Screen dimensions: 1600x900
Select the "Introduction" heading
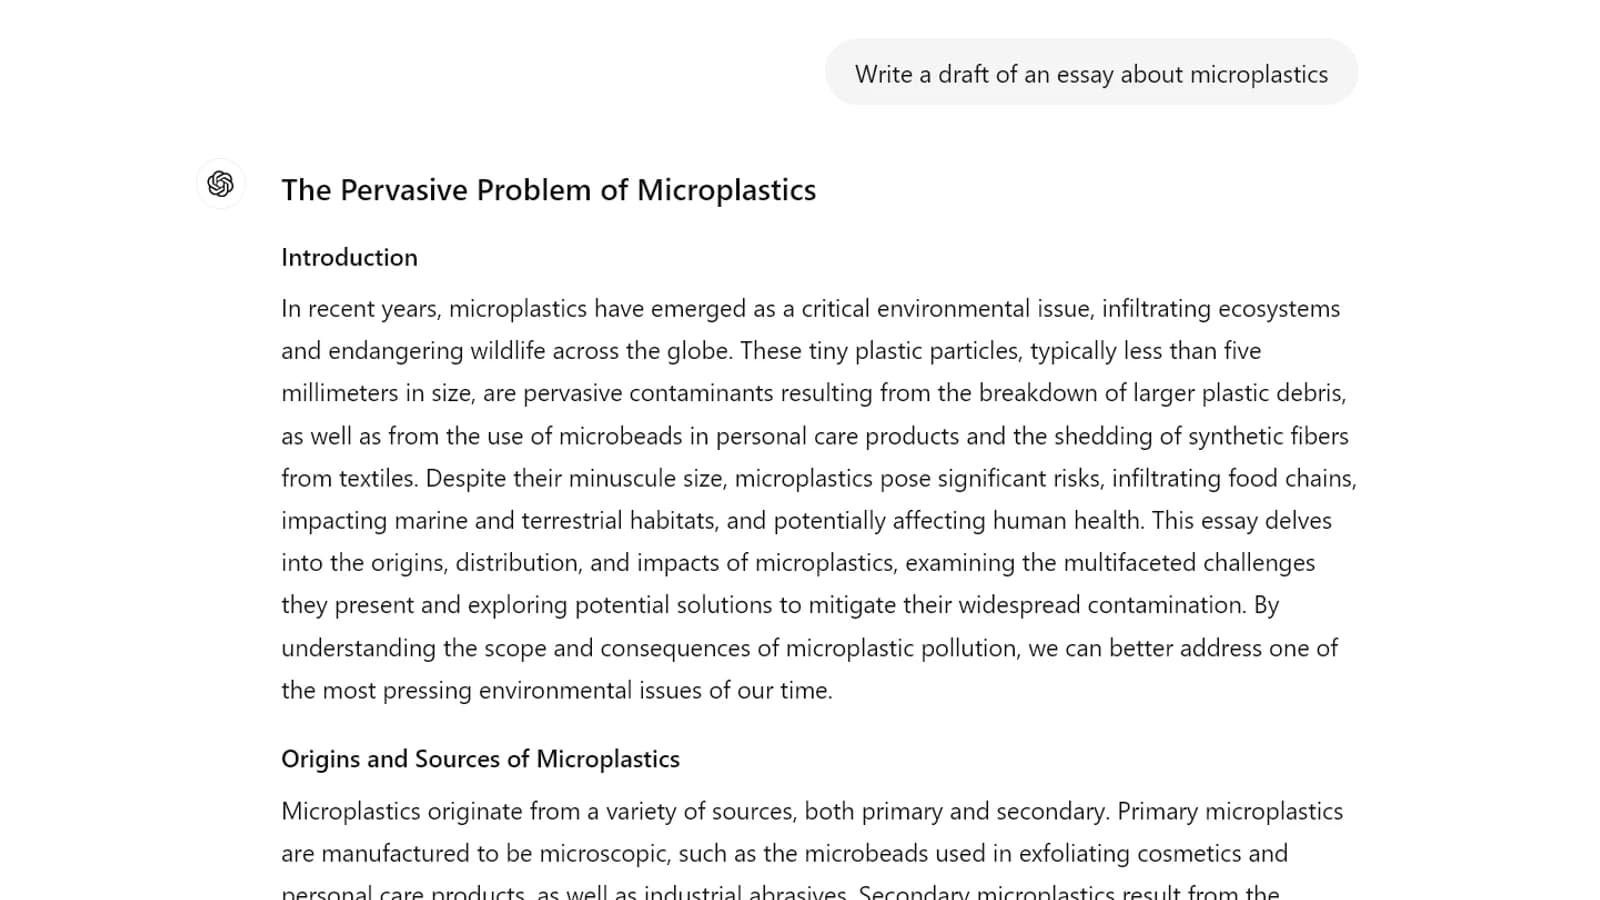349,258
